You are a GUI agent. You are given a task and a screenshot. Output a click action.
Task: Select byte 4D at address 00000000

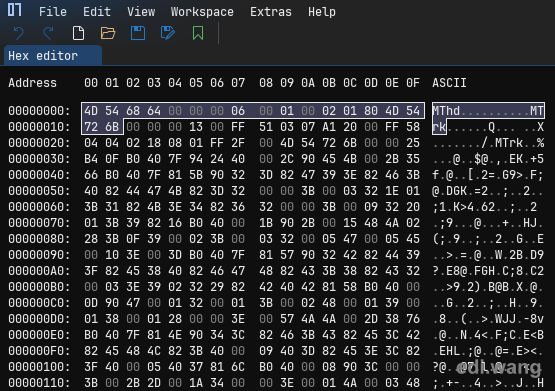91,111
